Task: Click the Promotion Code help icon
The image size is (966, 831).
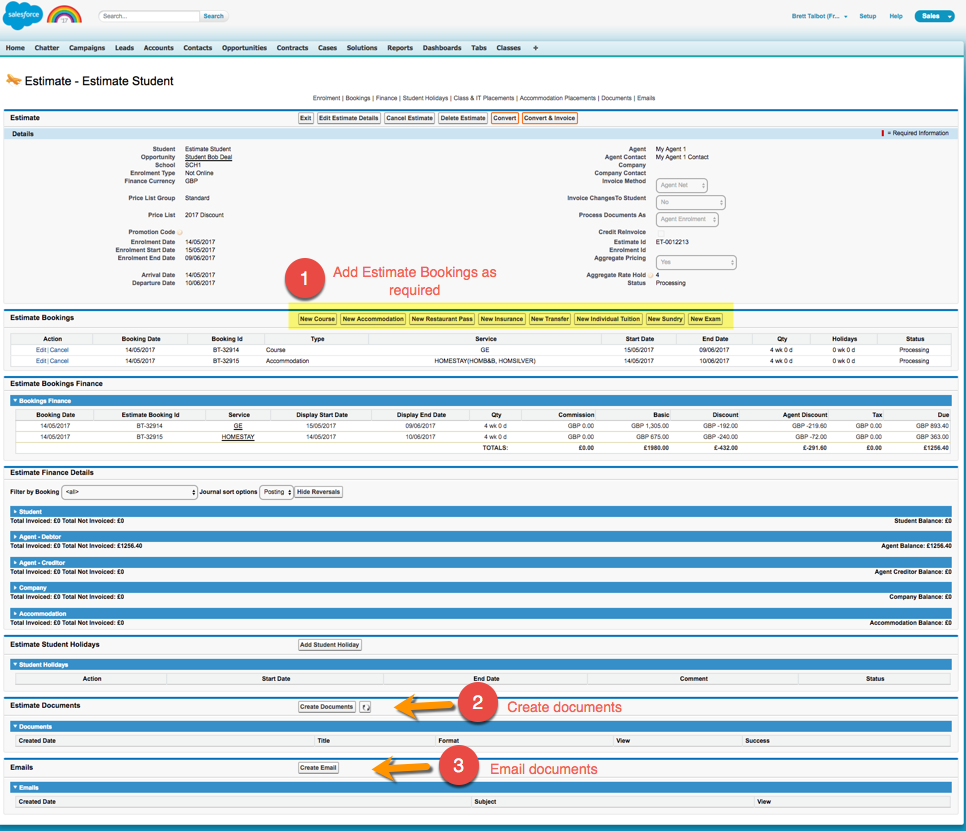Action: coord(180,232)
